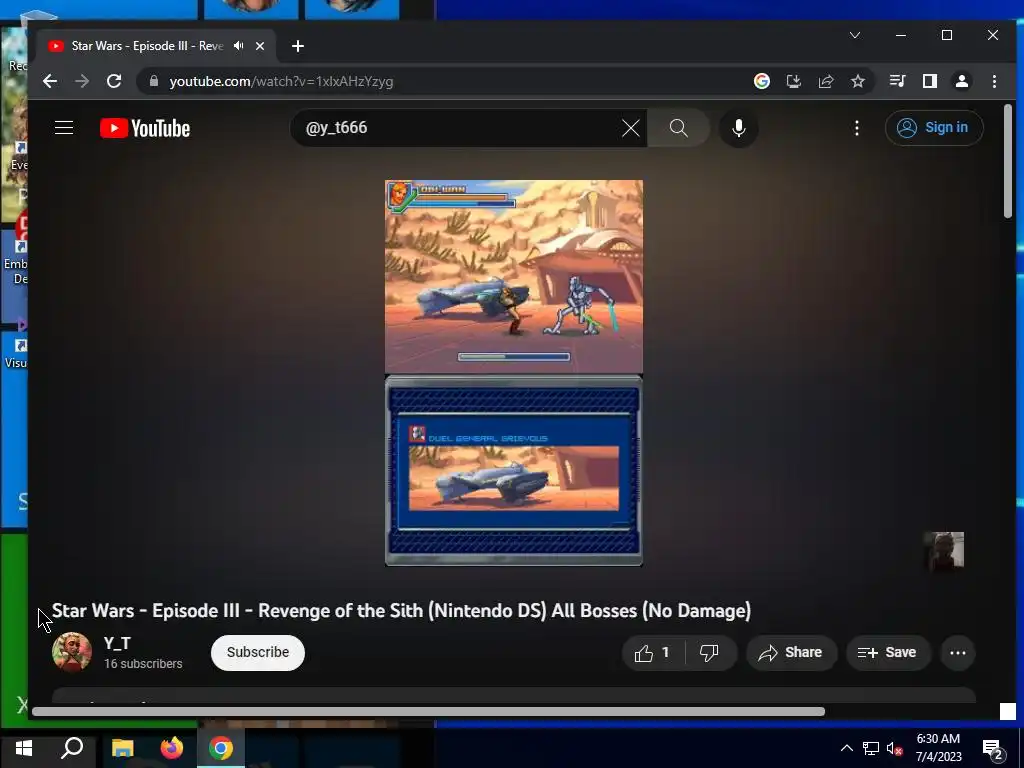Show hidden system tray icons
The height and width of the screenshot is (768, 1024).
[846, 748]
